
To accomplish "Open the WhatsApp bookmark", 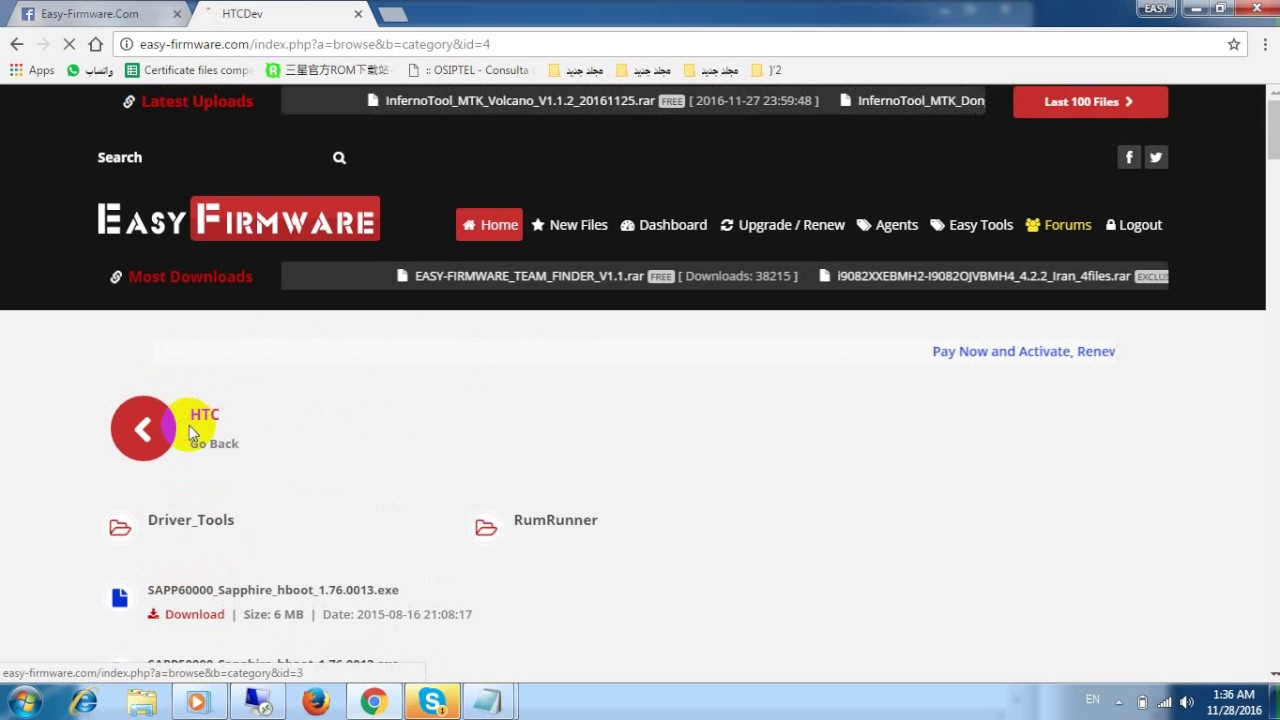I will click(90, 70).
